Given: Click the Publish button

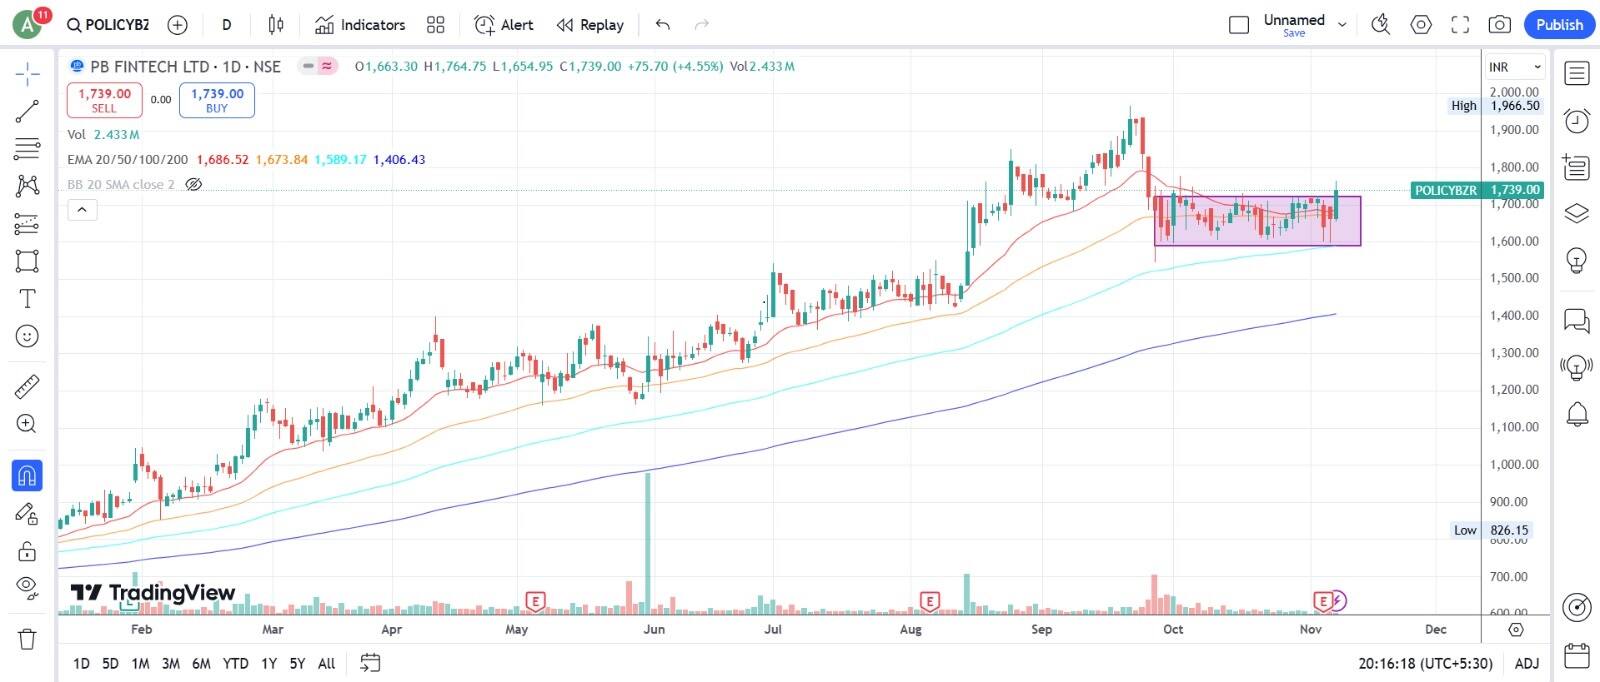Looking at the screenshot, I should point(1558,25).
